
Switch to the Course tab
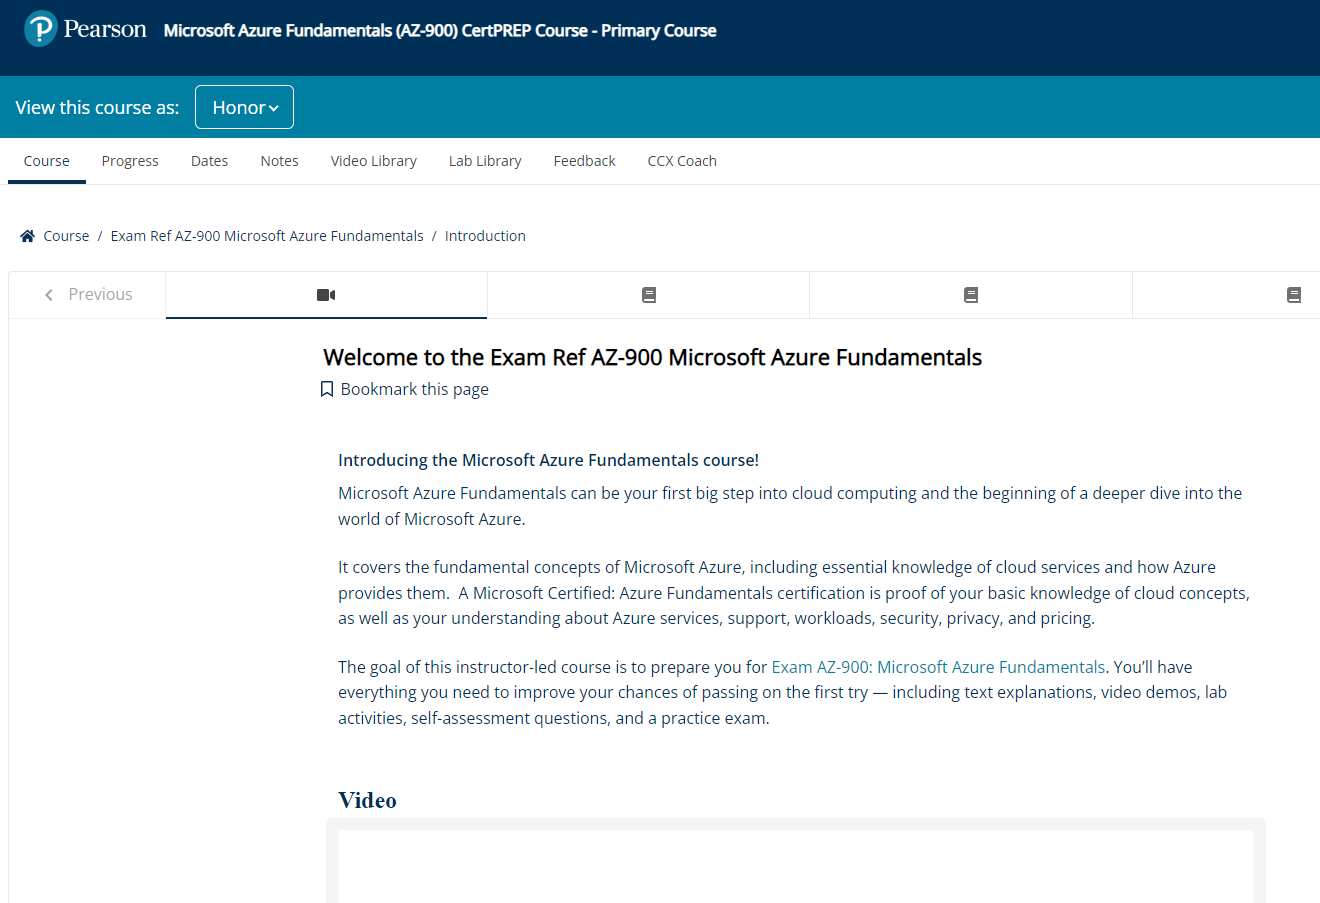coord(47,161)
